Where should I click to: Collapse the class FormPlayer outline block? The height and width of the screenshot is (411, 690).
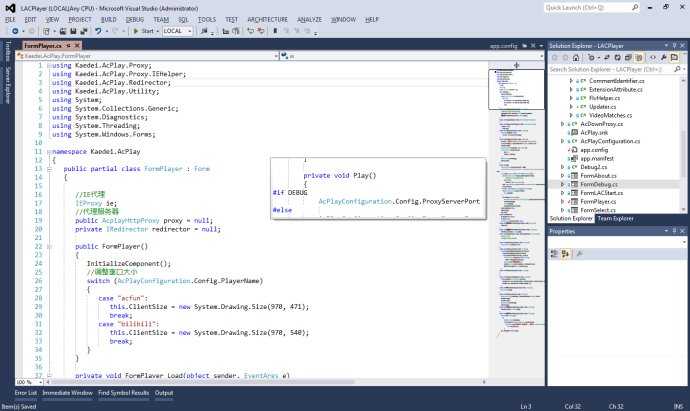49,169
